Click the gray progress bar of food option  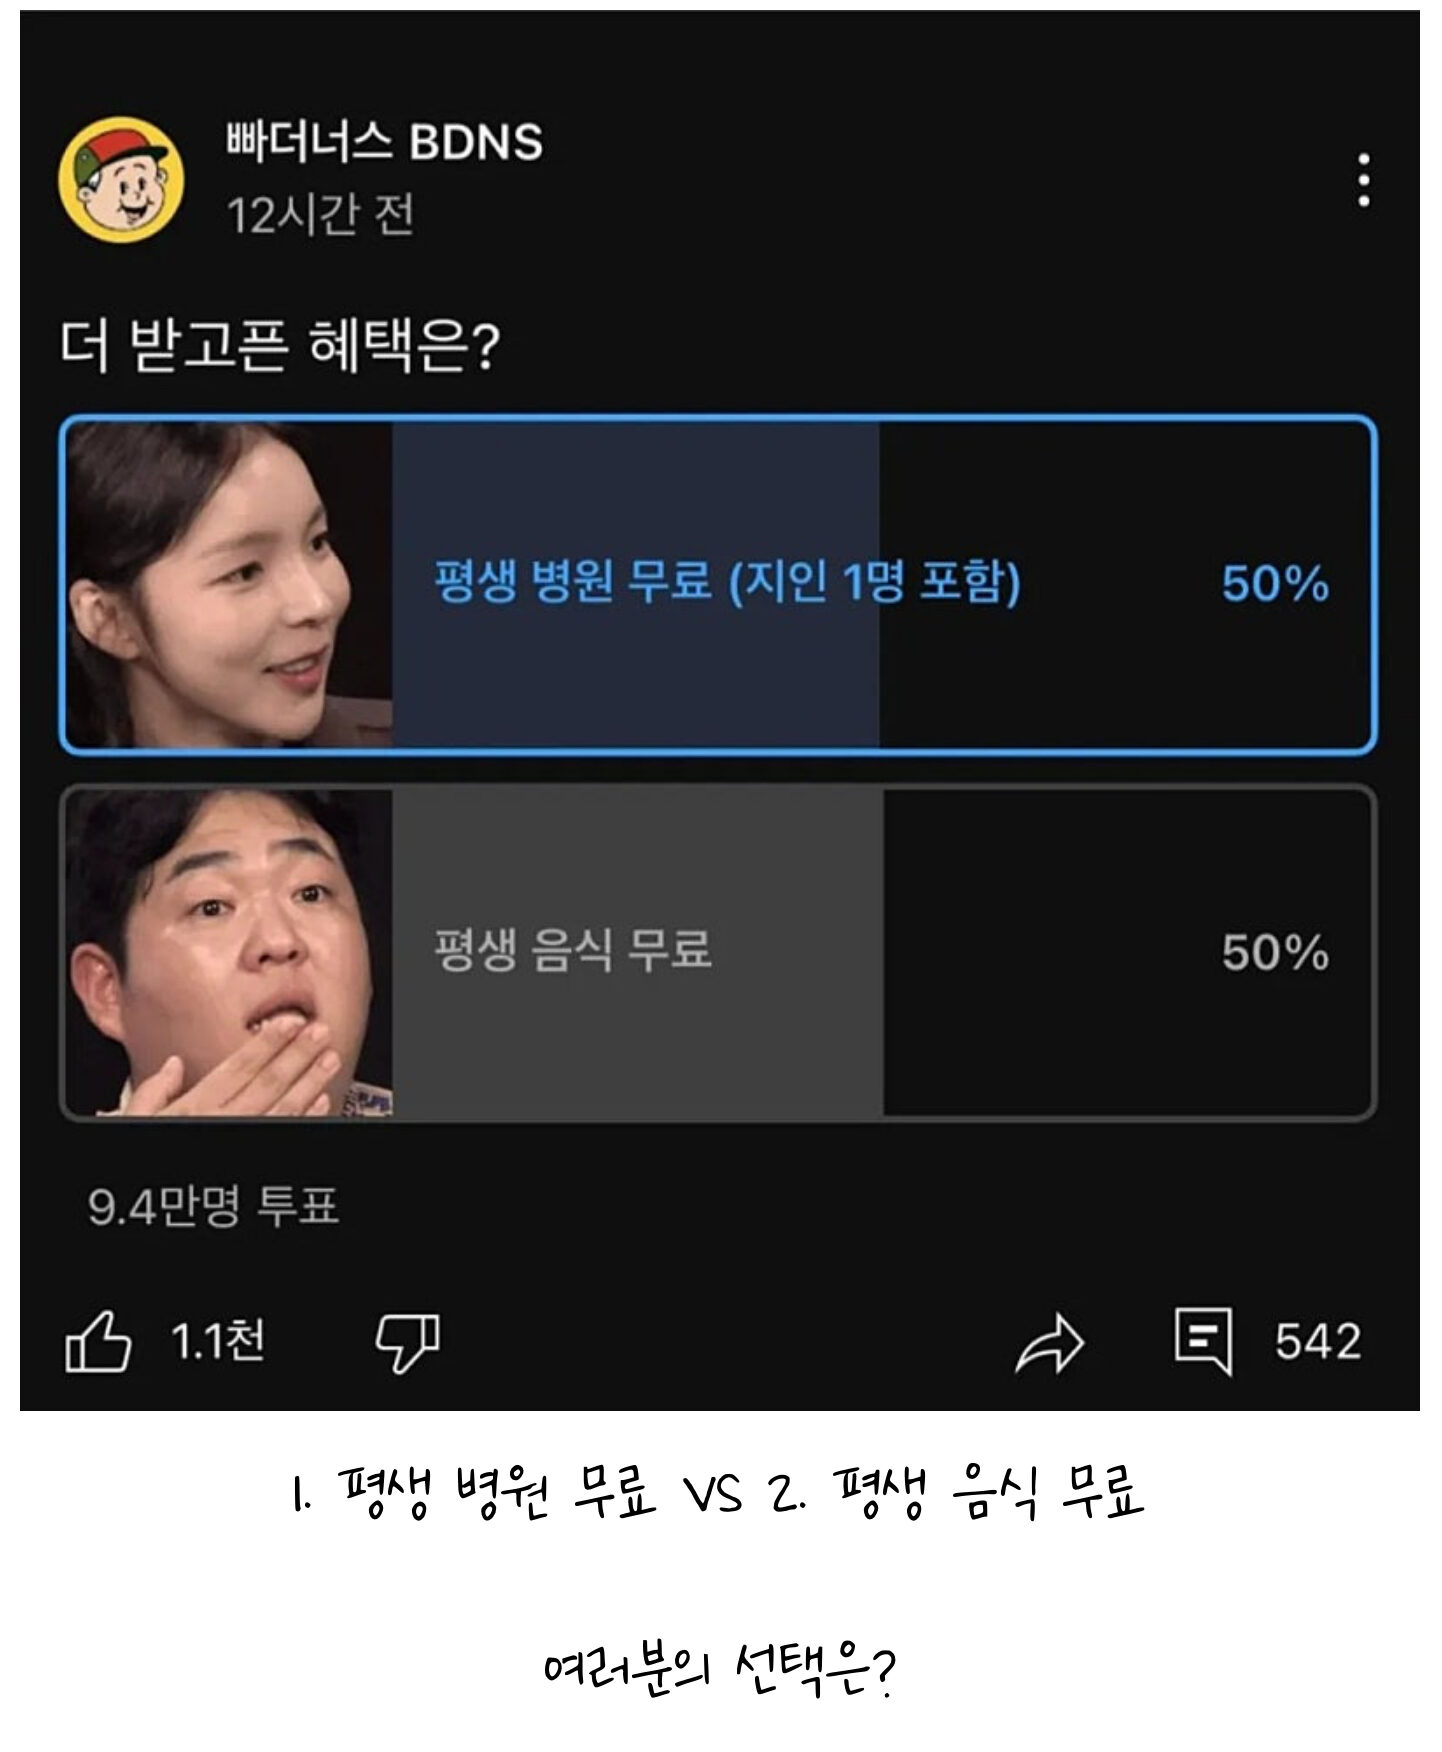tap(638, 953)
